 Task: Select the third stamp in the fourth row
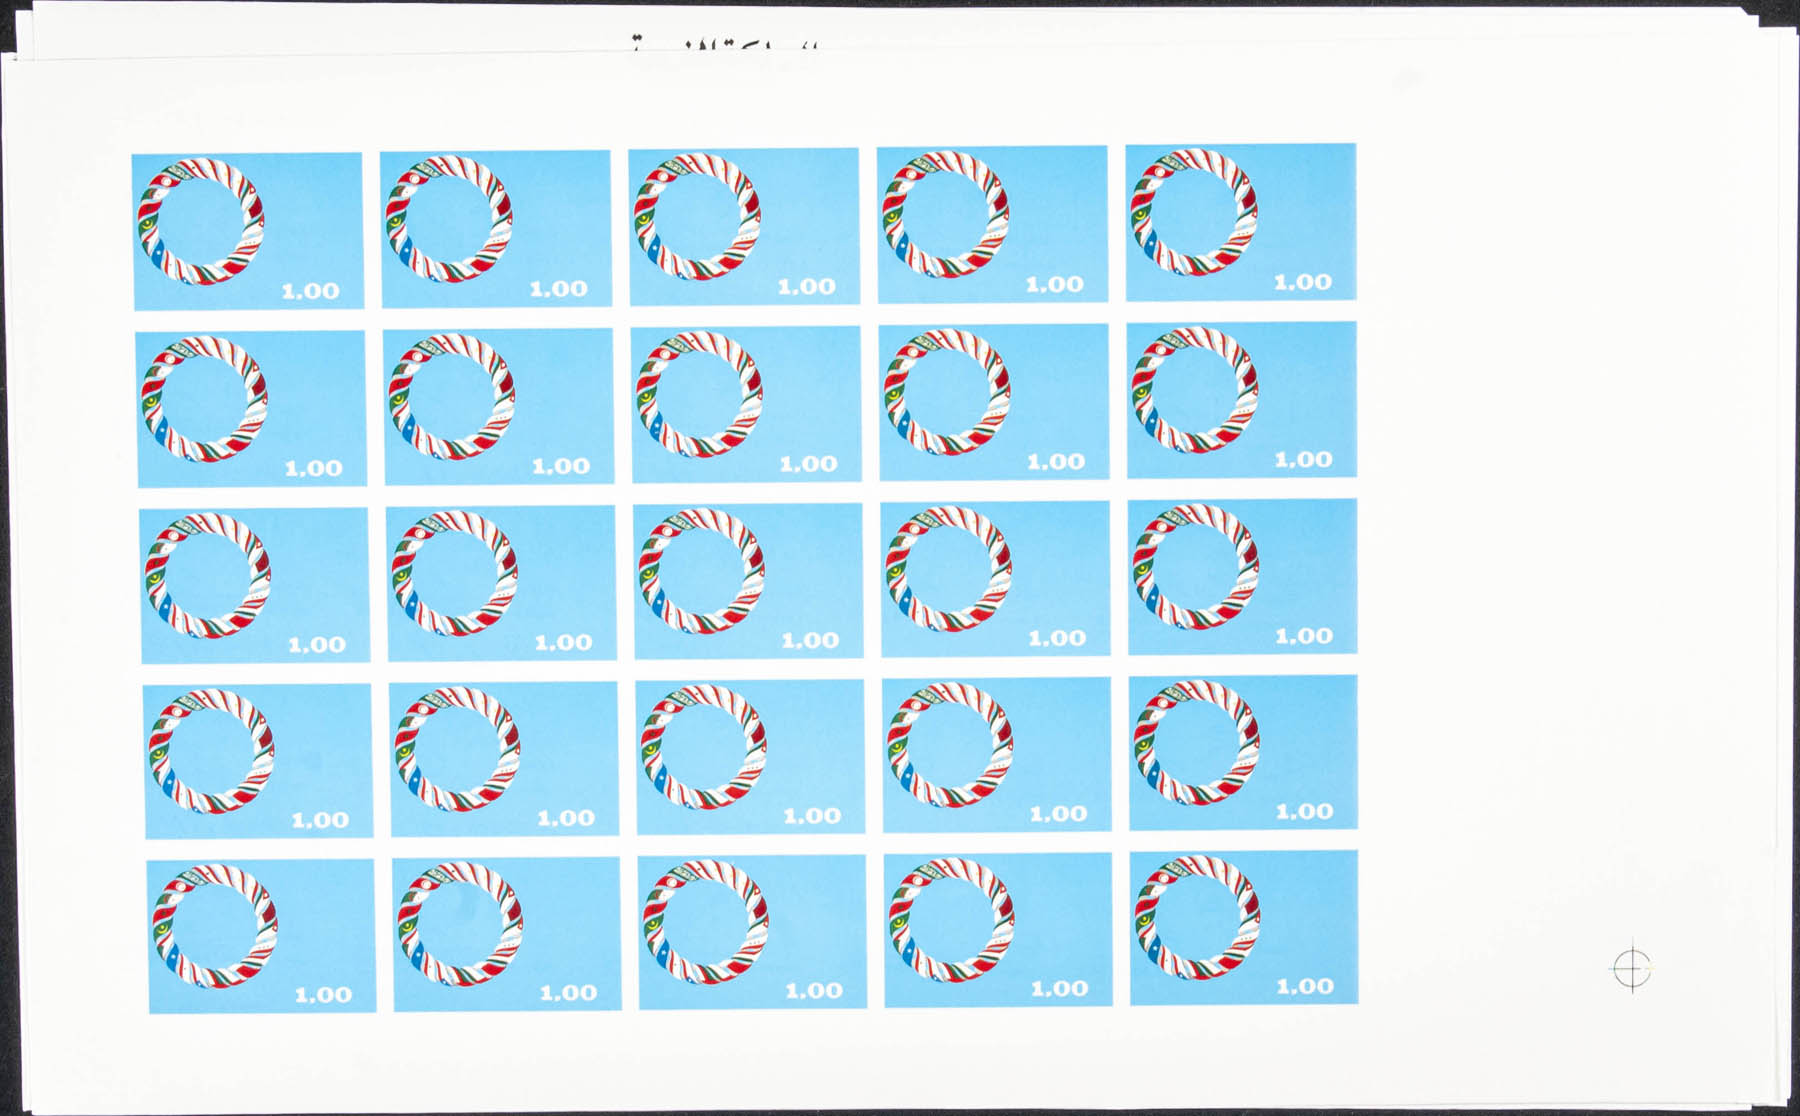[750, 757]
